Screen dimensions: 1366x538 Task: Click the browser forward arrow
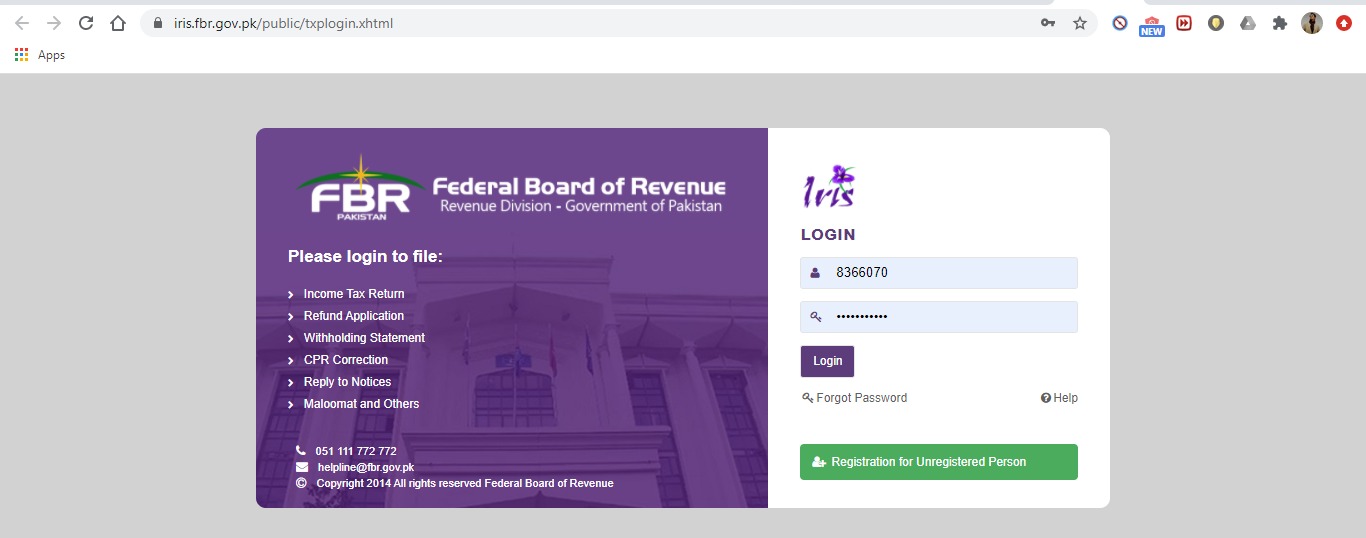54,23
